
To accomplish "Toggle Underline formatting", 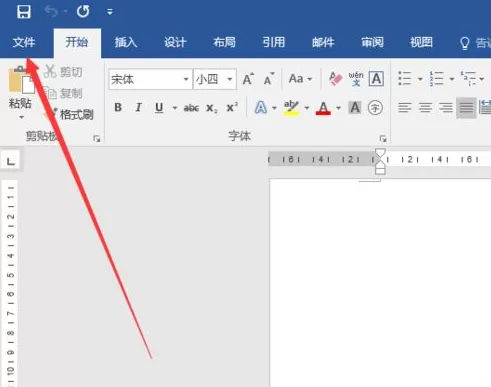I will (159, 108).
